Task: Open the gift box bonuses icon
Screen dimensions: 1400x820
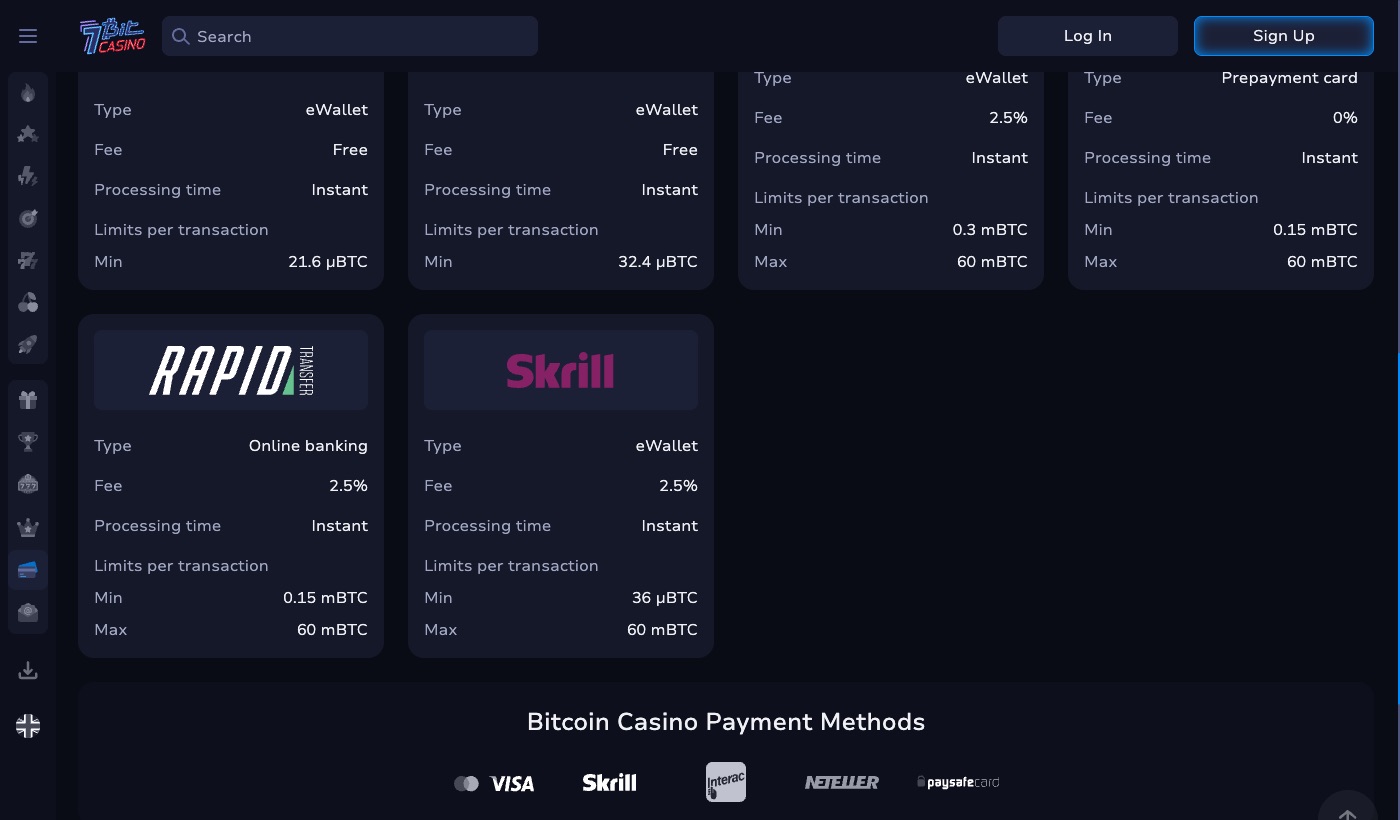Action: coord(28,401)
